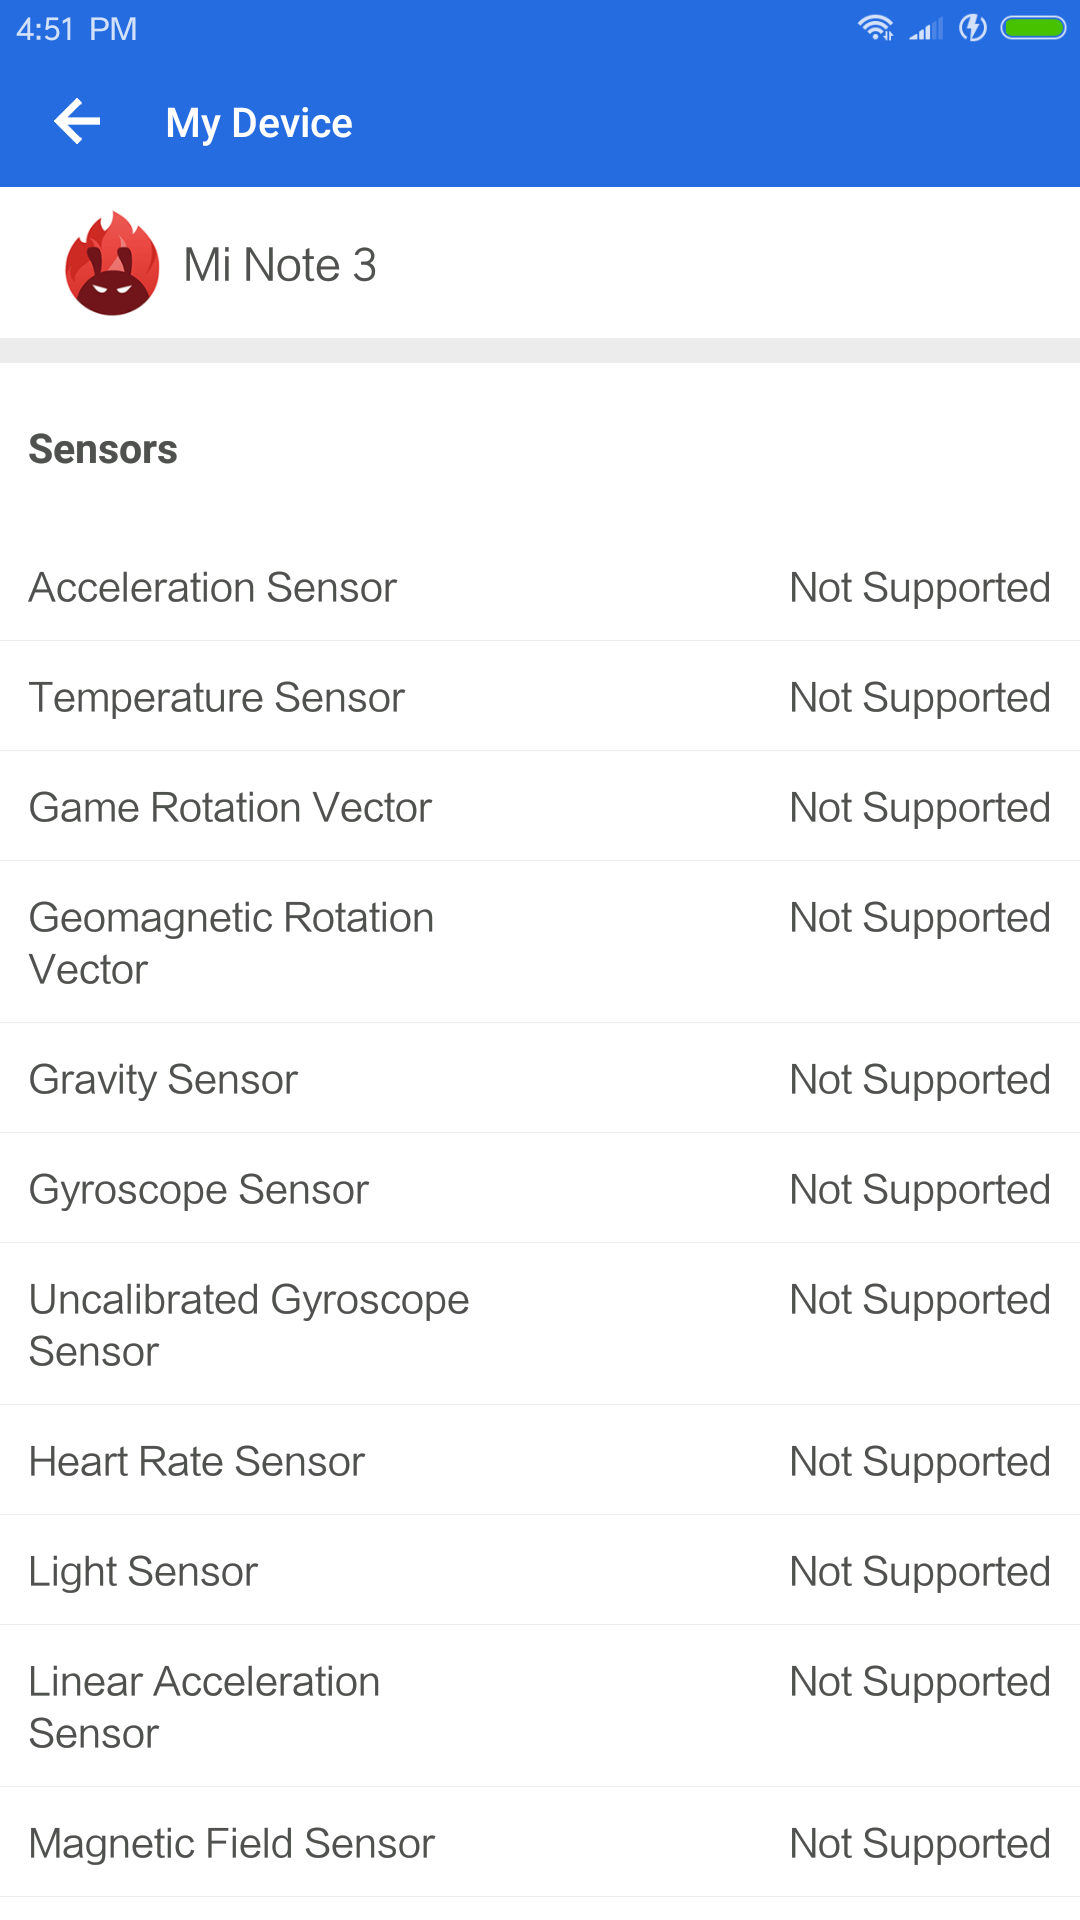Tap the back arrow icon
Viewport: 1080px width, 1920px height.
[x=77, y=122]
